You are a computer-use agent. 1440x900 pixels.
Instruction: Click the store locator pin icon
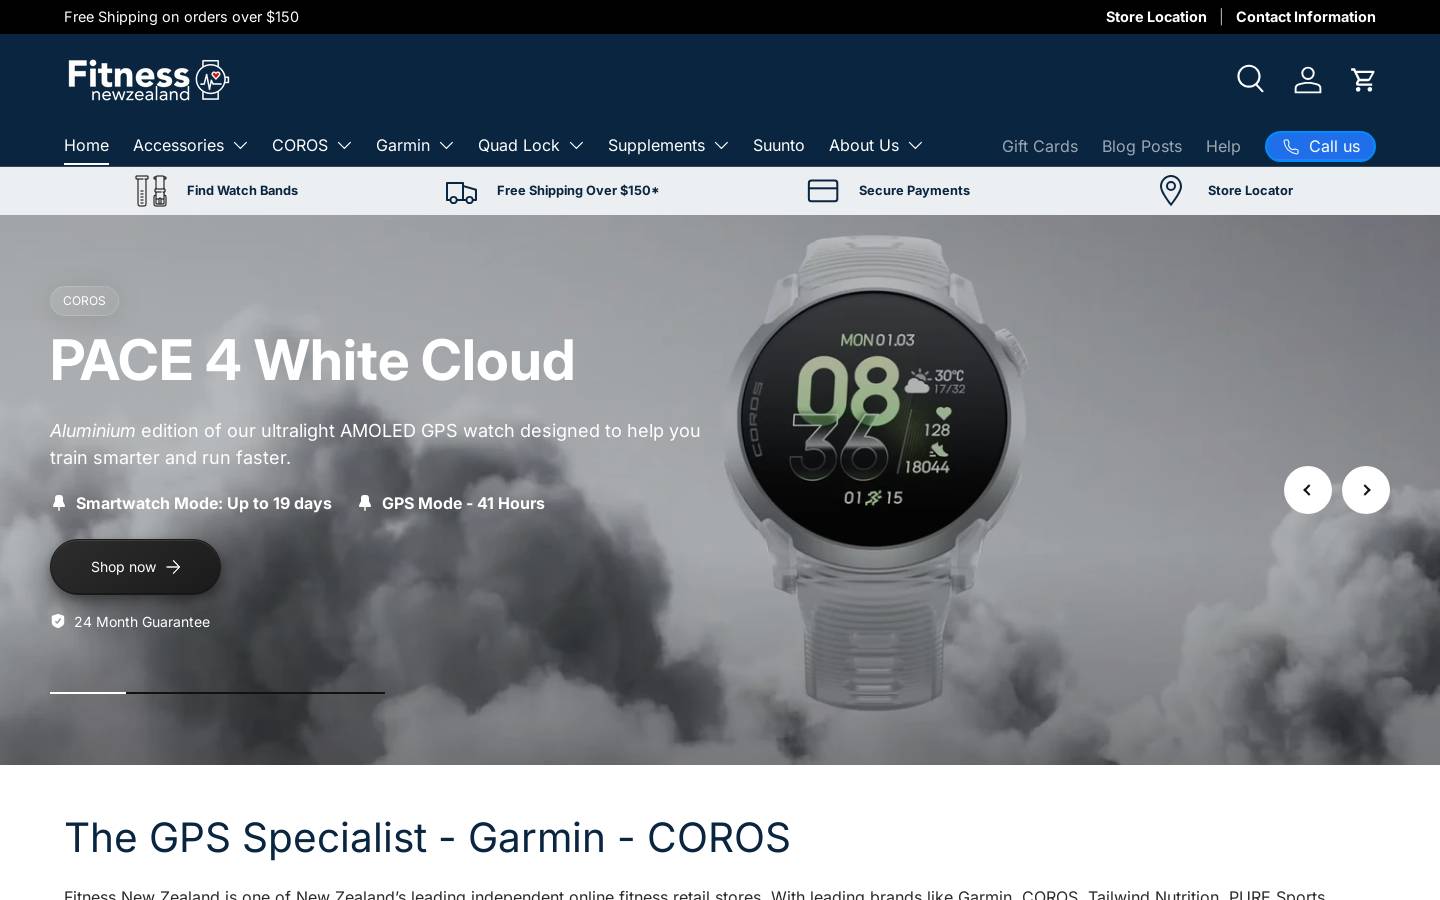coord(1171,190)
